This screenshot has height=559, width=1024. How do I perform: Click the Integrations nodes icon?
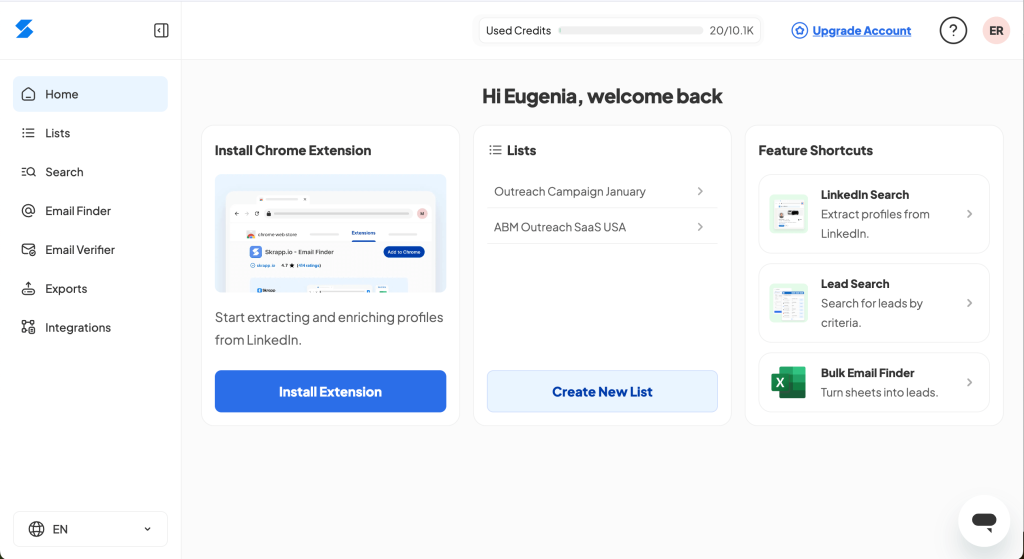coord(28,327)
